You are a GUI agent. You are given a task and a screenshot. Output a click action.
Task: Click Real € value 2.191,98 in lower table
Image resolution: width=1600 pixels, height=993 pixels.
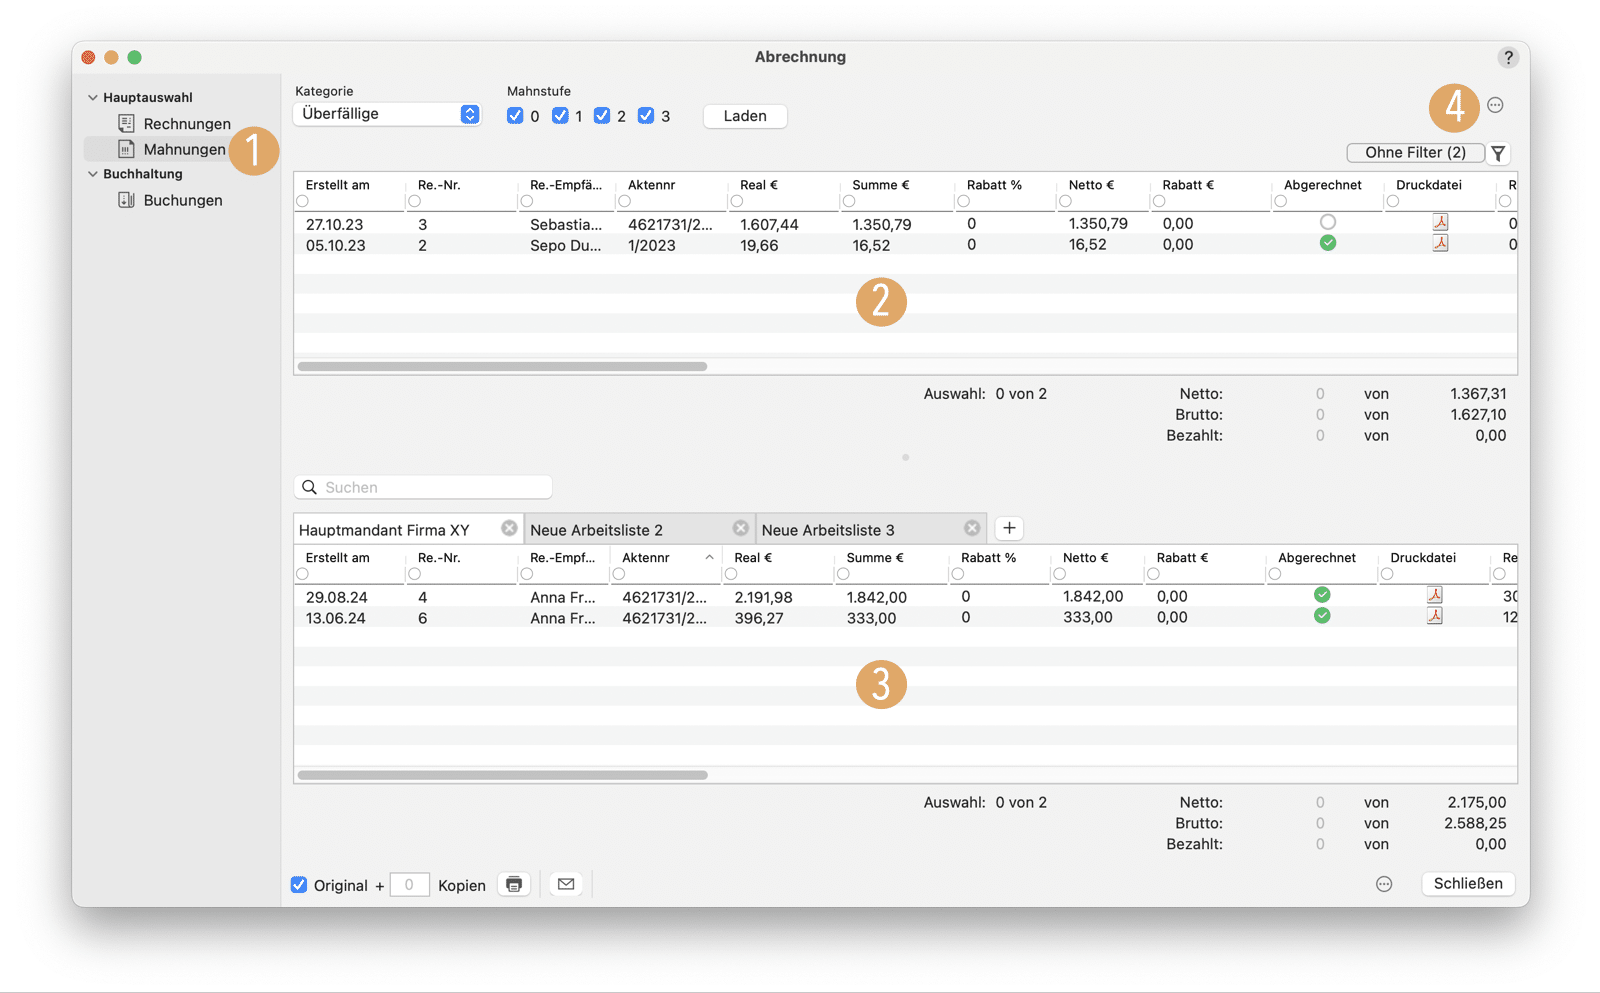(763, 597)
